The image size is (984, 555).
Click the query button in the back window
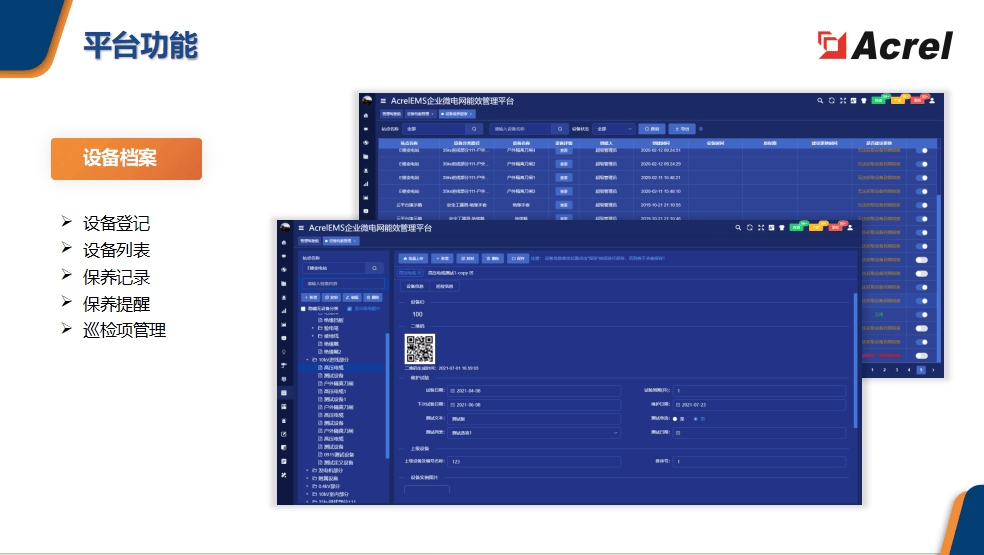pos(652,129)
